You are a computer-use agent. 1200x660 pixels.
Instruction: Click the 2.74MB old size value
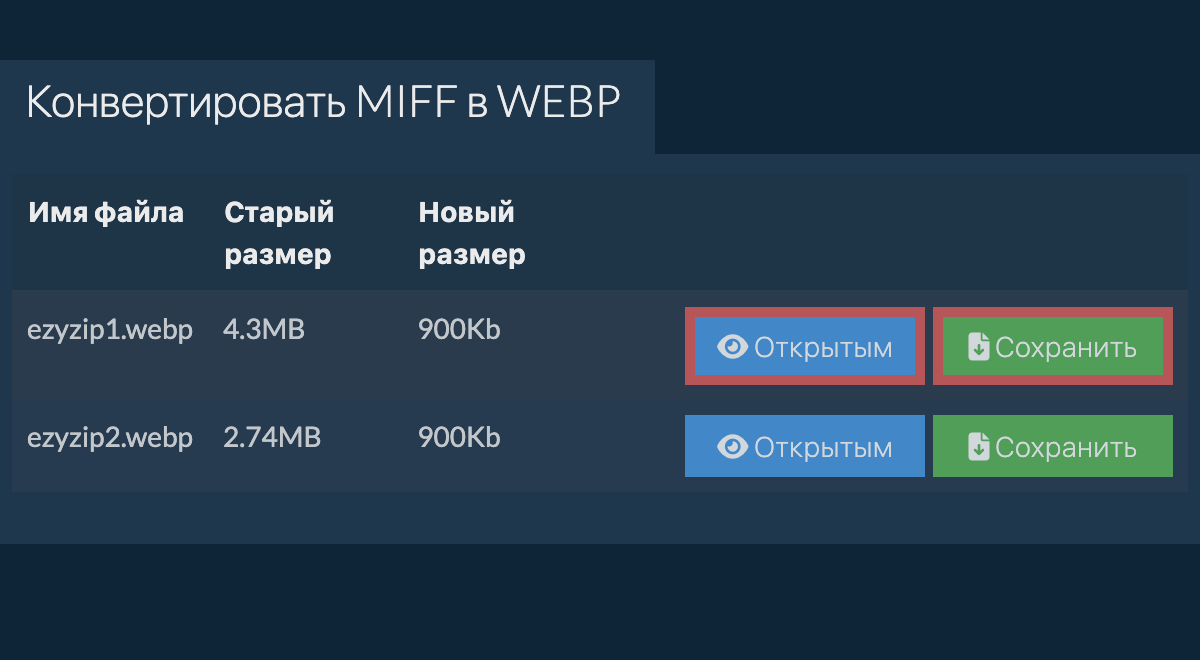(x=272, y=438)
